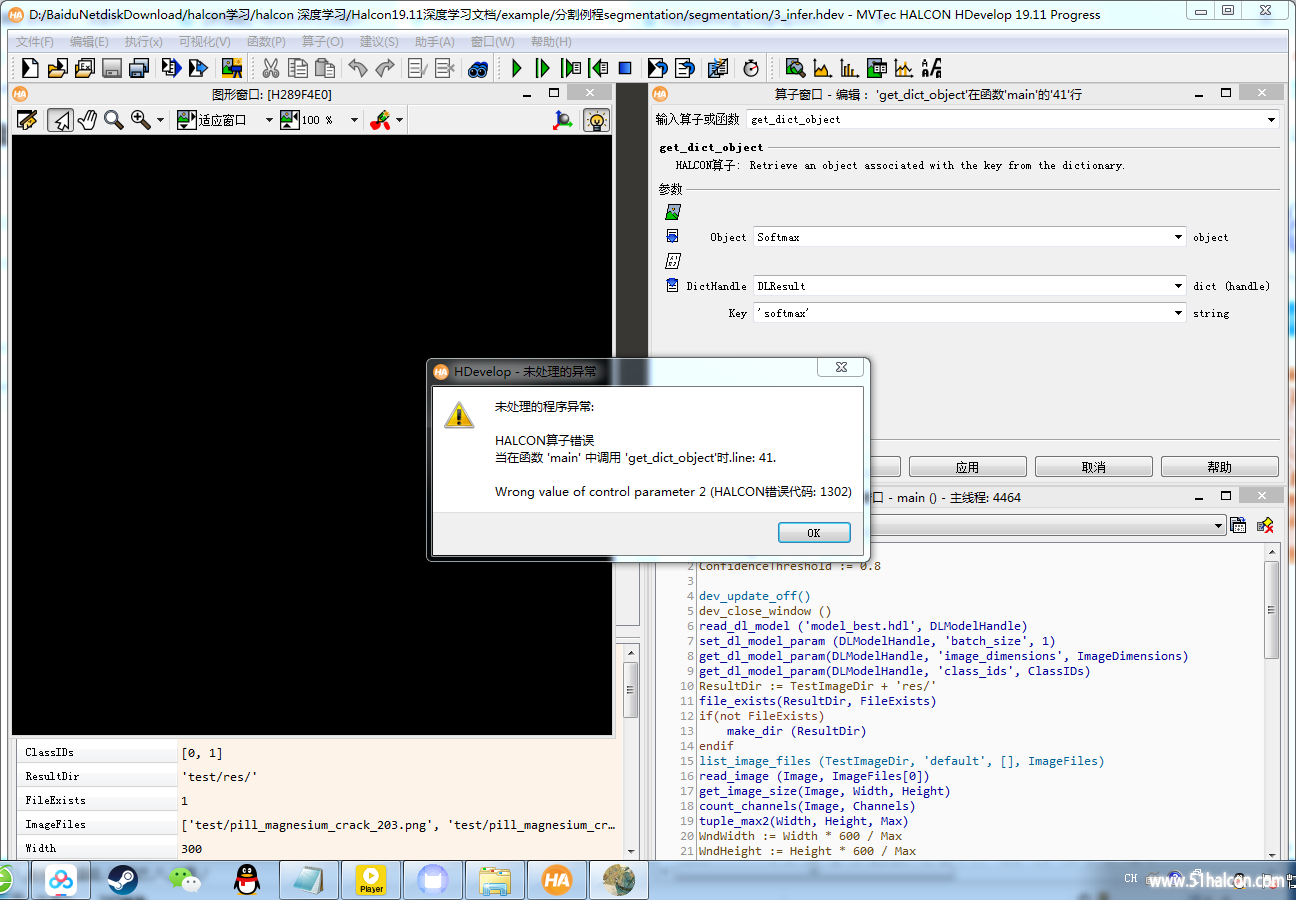1296x900 pixels.
Task: Toggle the select pointer tool
Action: pos(61,120)
